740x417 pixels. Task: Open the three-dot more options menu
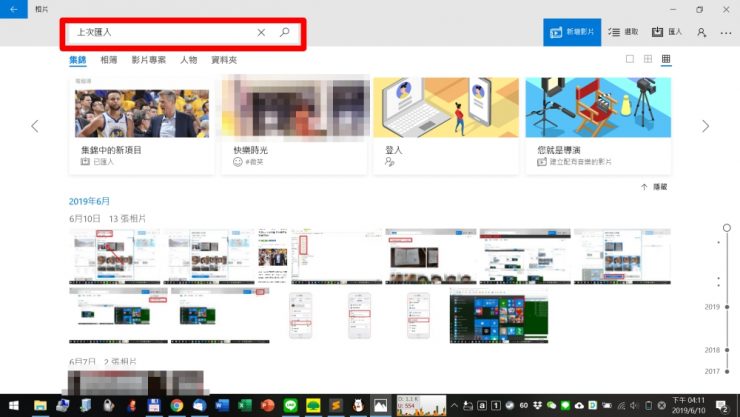point(726,32)
